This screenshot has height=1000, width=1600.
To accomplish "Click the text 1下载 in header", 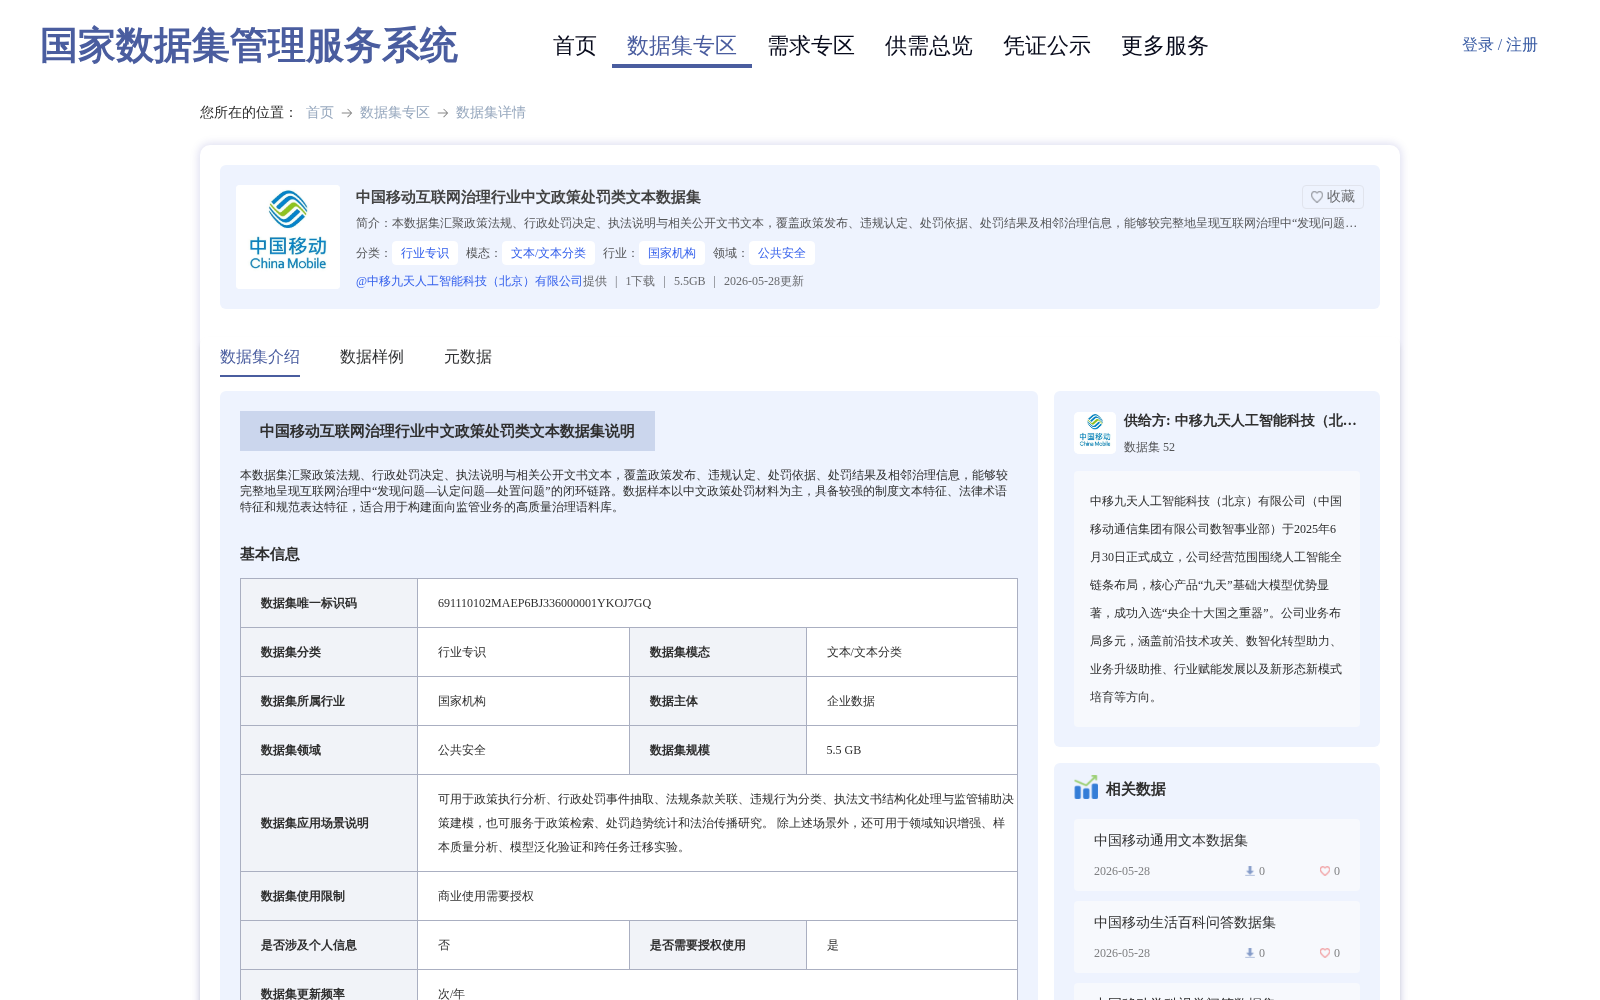I will [x=640, y=281].
